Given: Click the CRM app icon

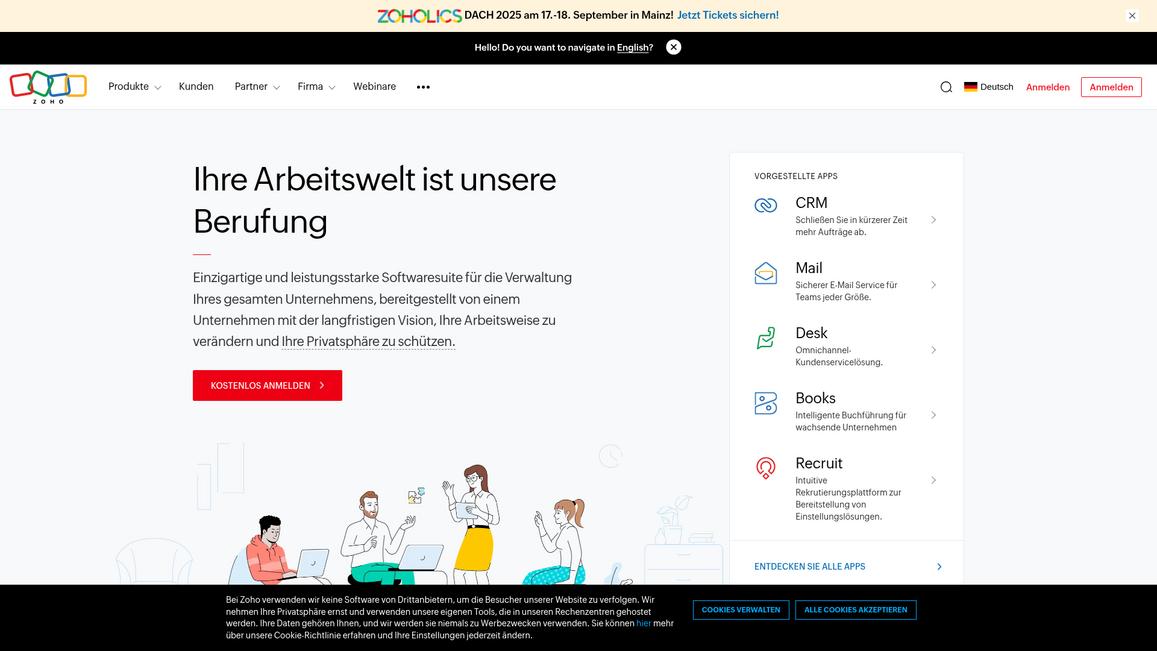Looking at the screenshot, I should click(765, 205).
